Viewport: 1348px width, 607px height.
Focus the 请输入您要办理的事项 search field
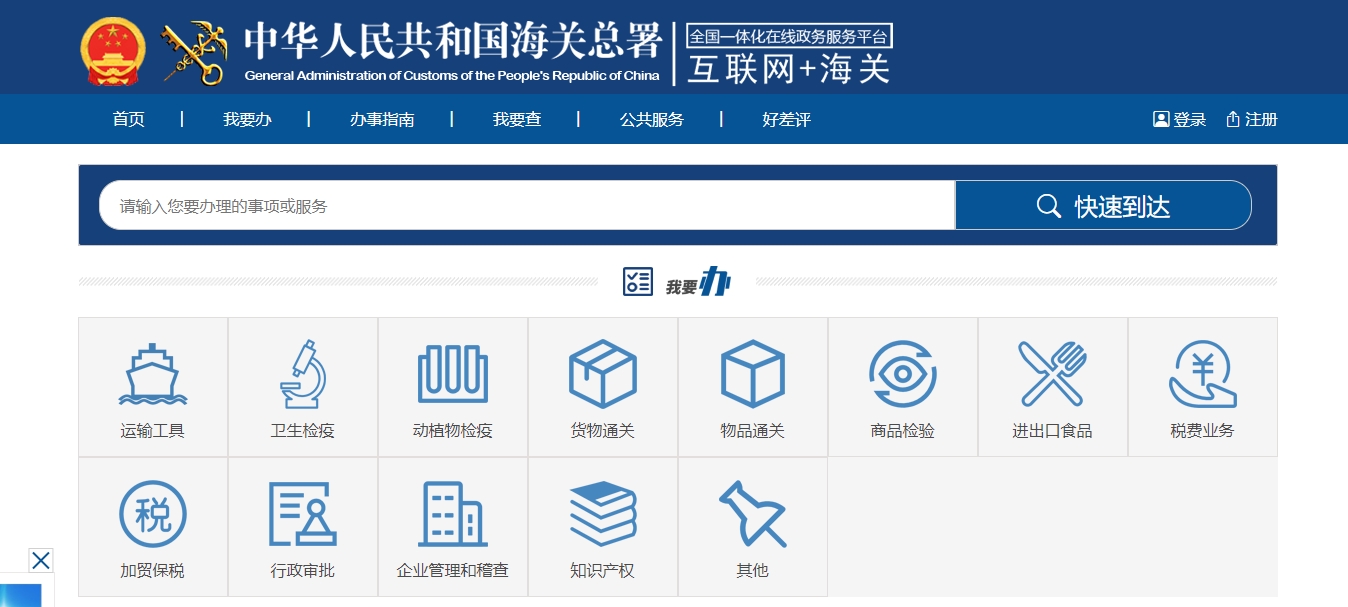click(527, 206)
